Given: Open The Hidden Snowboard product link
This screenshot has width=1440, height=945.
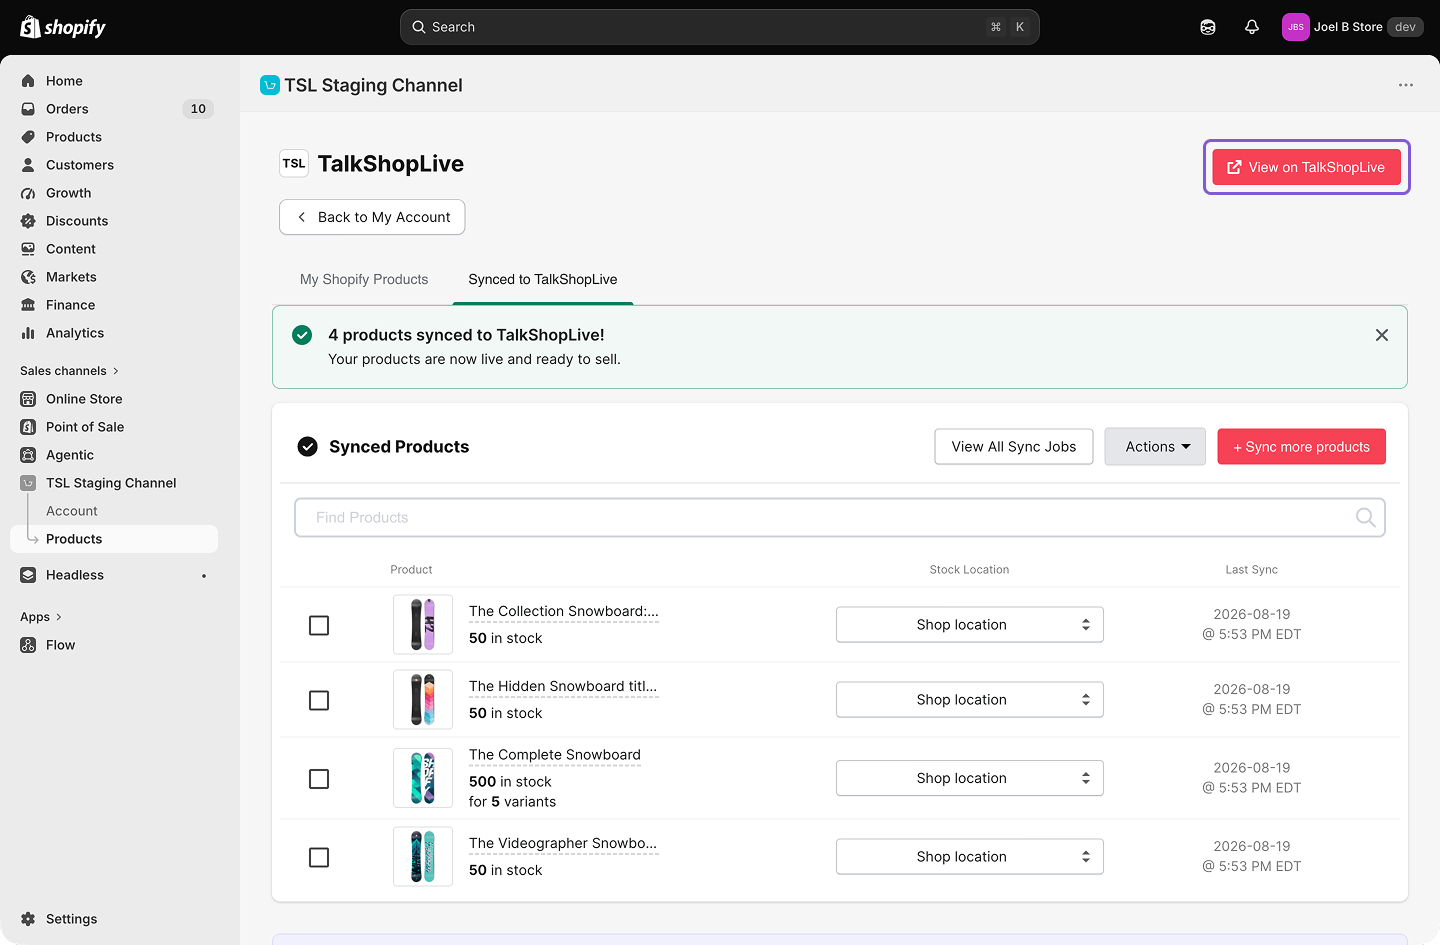Looking at the screenshot, I should tap(563, 686).
